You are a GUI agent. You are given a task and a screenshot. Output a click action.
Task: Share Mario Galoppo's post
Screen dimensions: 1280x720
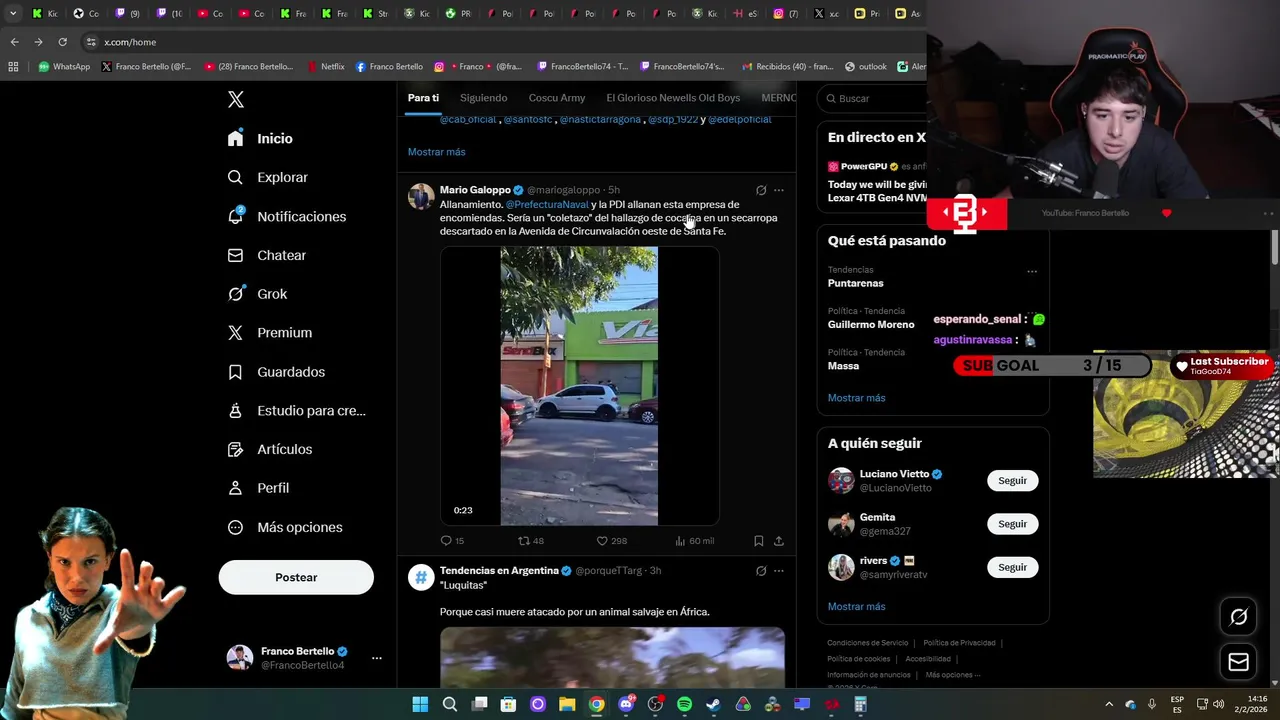tap(779, 541)
